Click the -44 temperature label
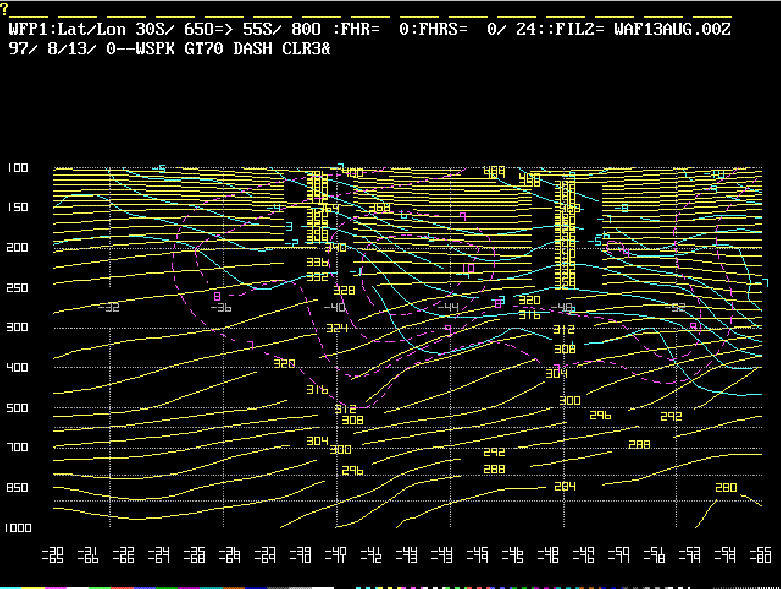Screen dimensions: 781x589 (x=448, y=307)
